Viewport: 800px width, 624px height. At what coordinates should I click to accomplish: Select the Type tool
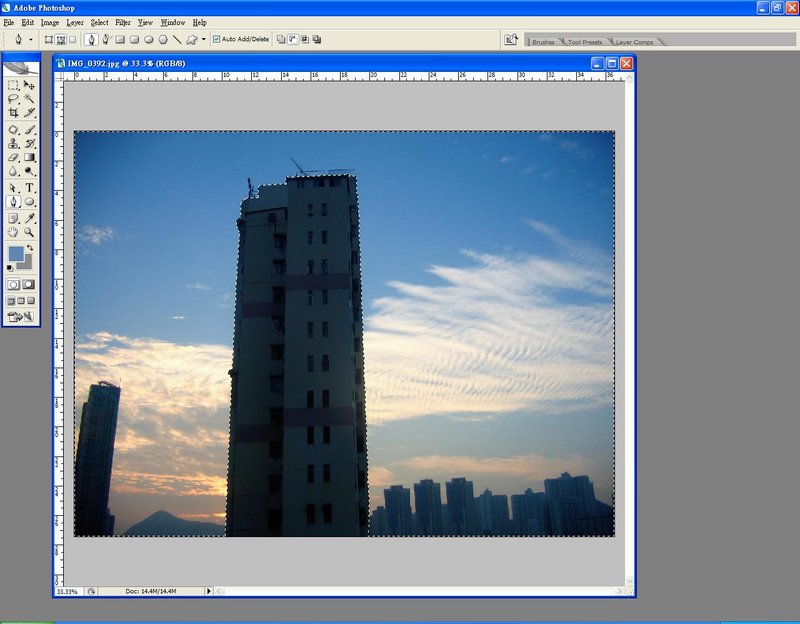29,187
